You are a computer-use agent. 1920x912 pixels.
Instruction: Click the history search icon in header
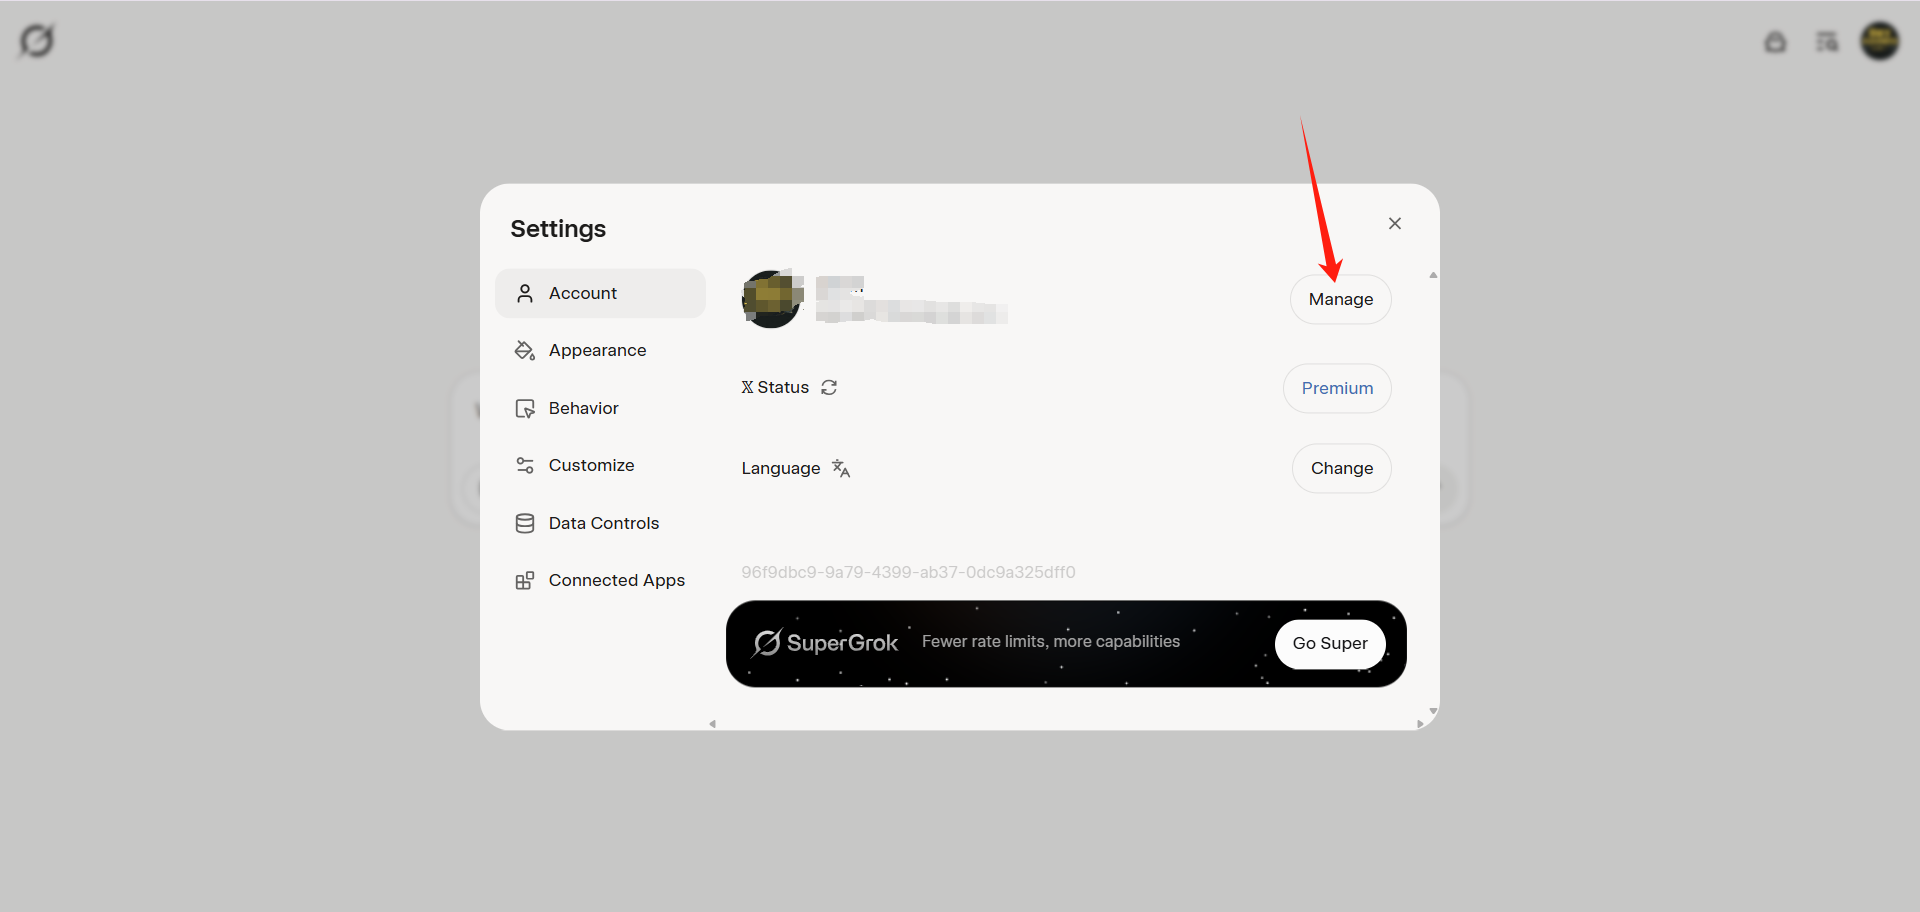1827,41
